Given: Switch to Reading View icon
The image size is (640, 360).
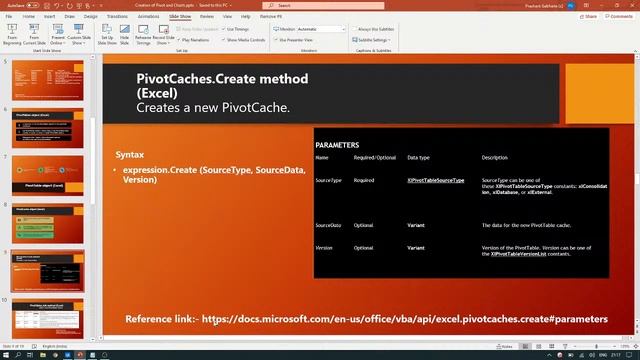Looking at the screenshot, I should 552,347.
